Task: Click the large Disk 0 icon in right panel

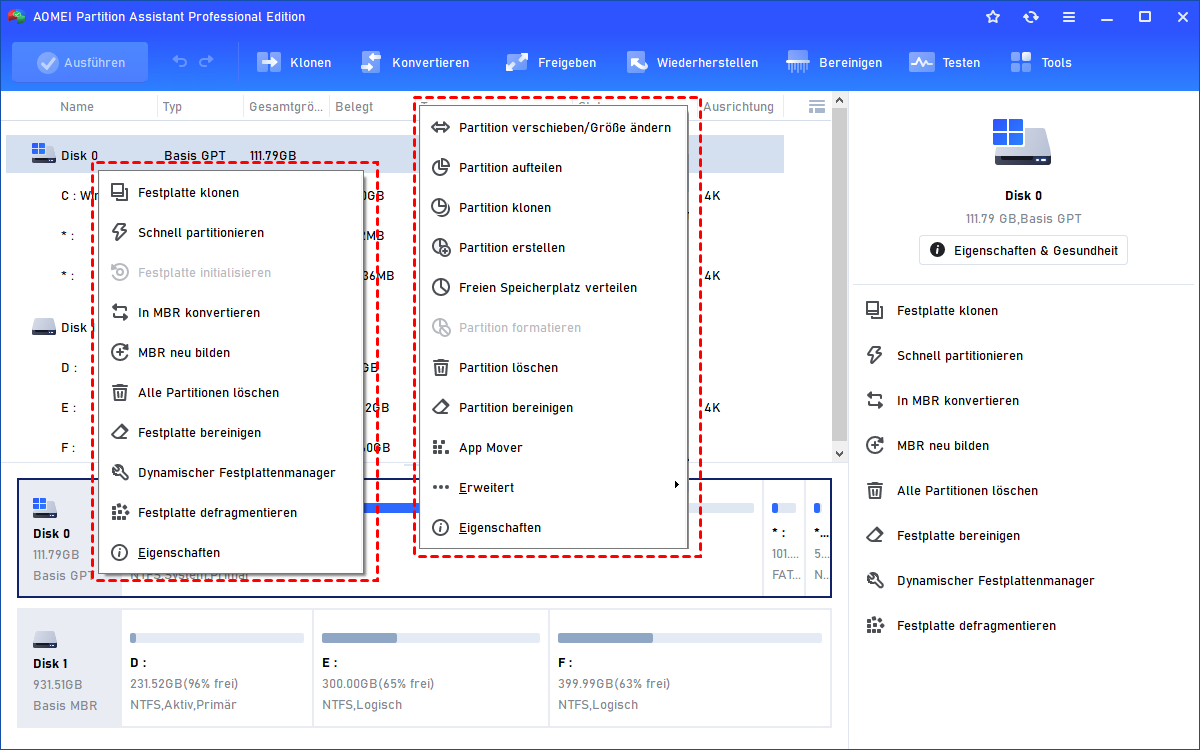Action: click(x=1022, y=142)
